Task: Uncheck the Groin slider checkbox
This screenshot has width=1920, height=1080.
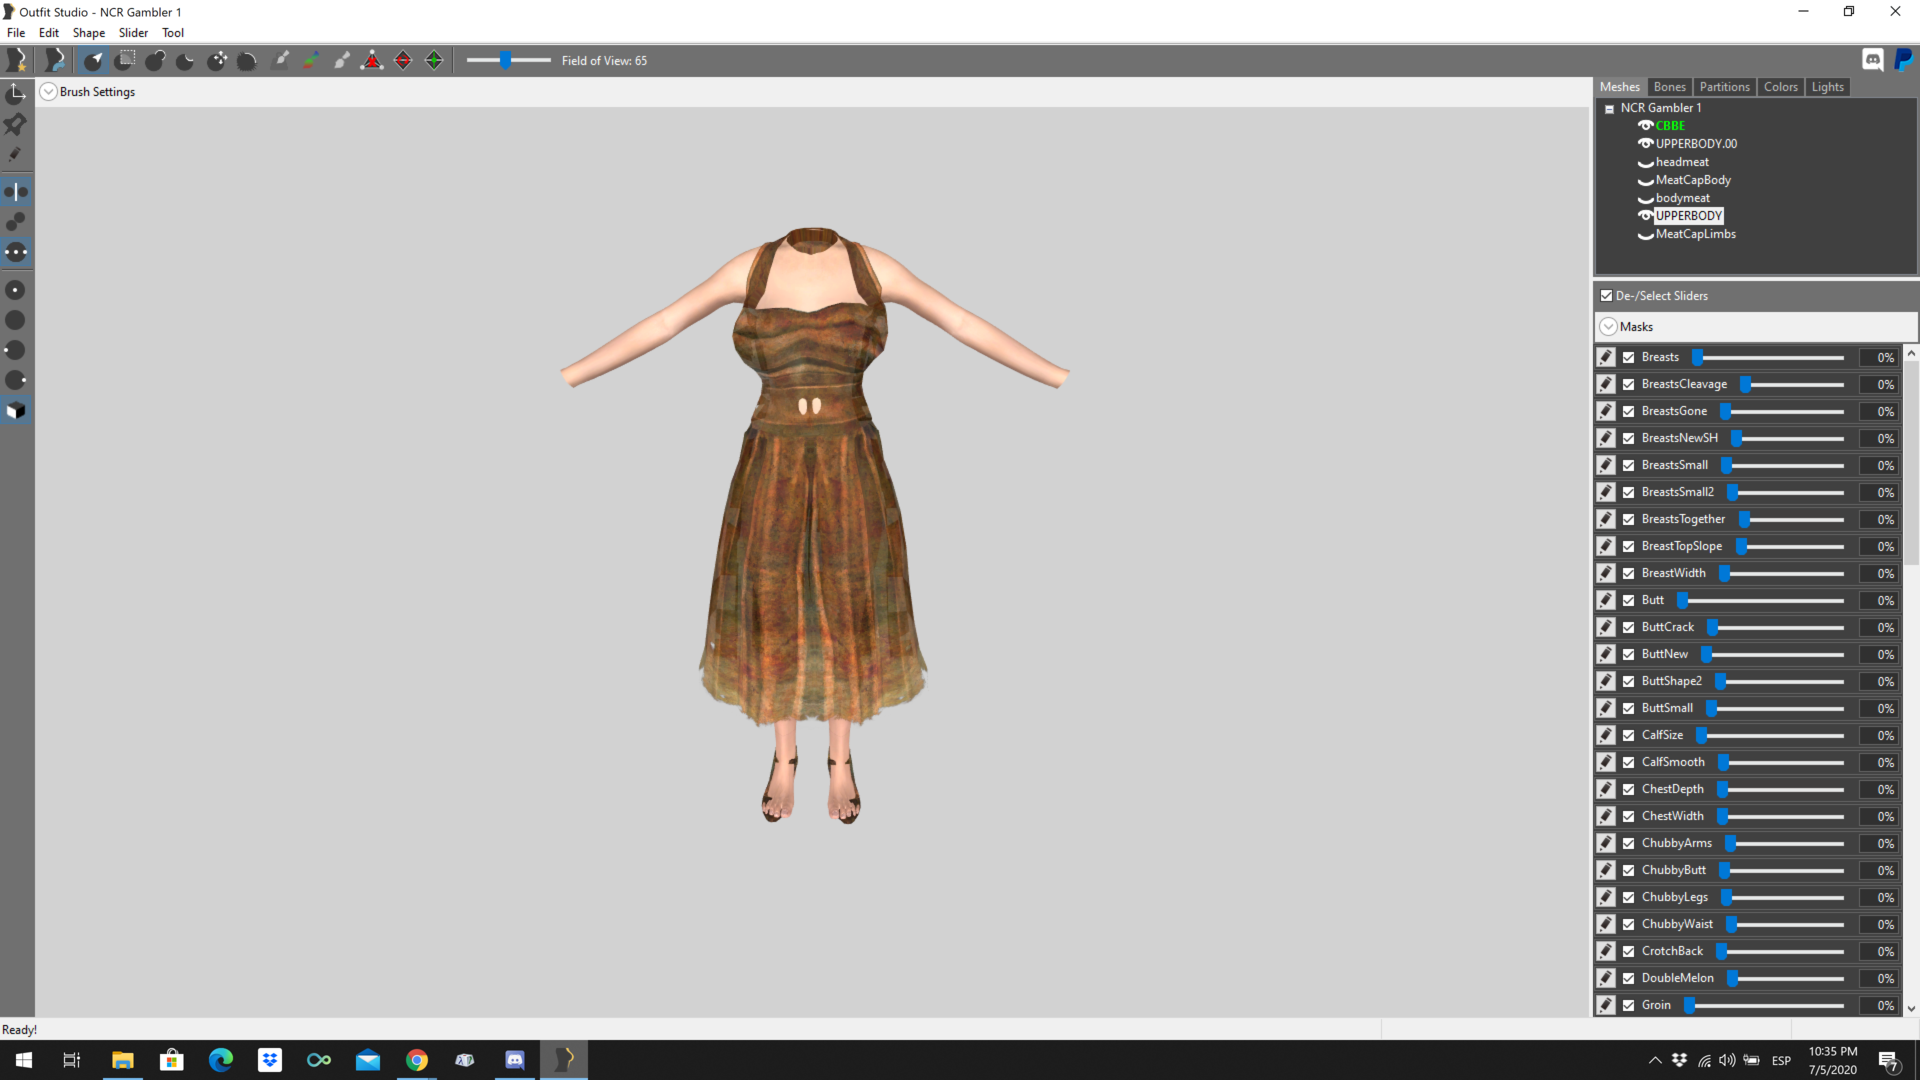Action: 1629,1005
